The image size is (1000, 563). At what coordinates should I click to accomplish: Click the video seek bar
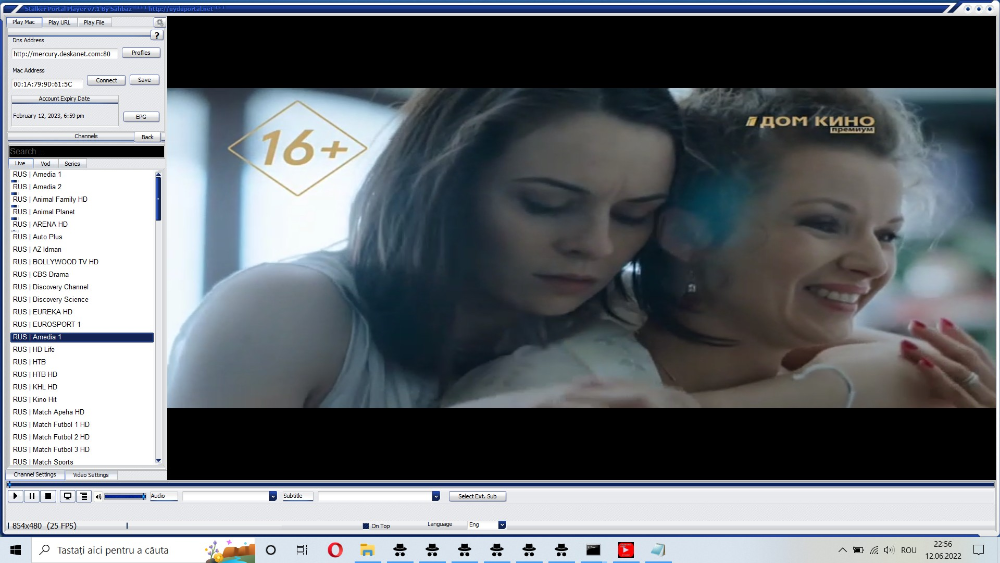click(500, 485)
